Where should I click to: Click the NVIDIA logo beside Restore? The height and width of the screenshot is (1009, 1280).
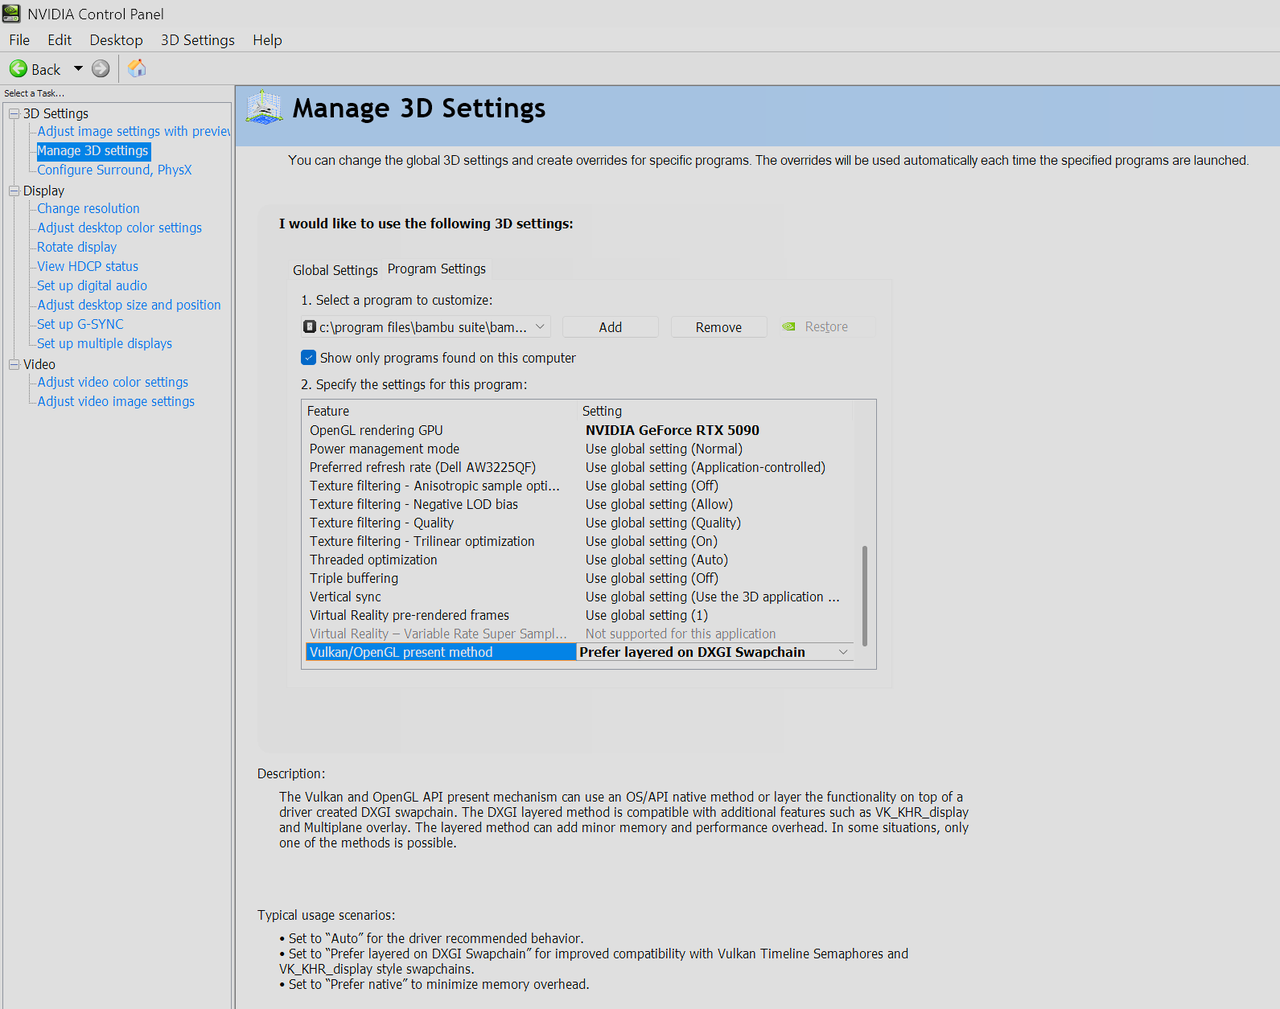pos(789,327)
